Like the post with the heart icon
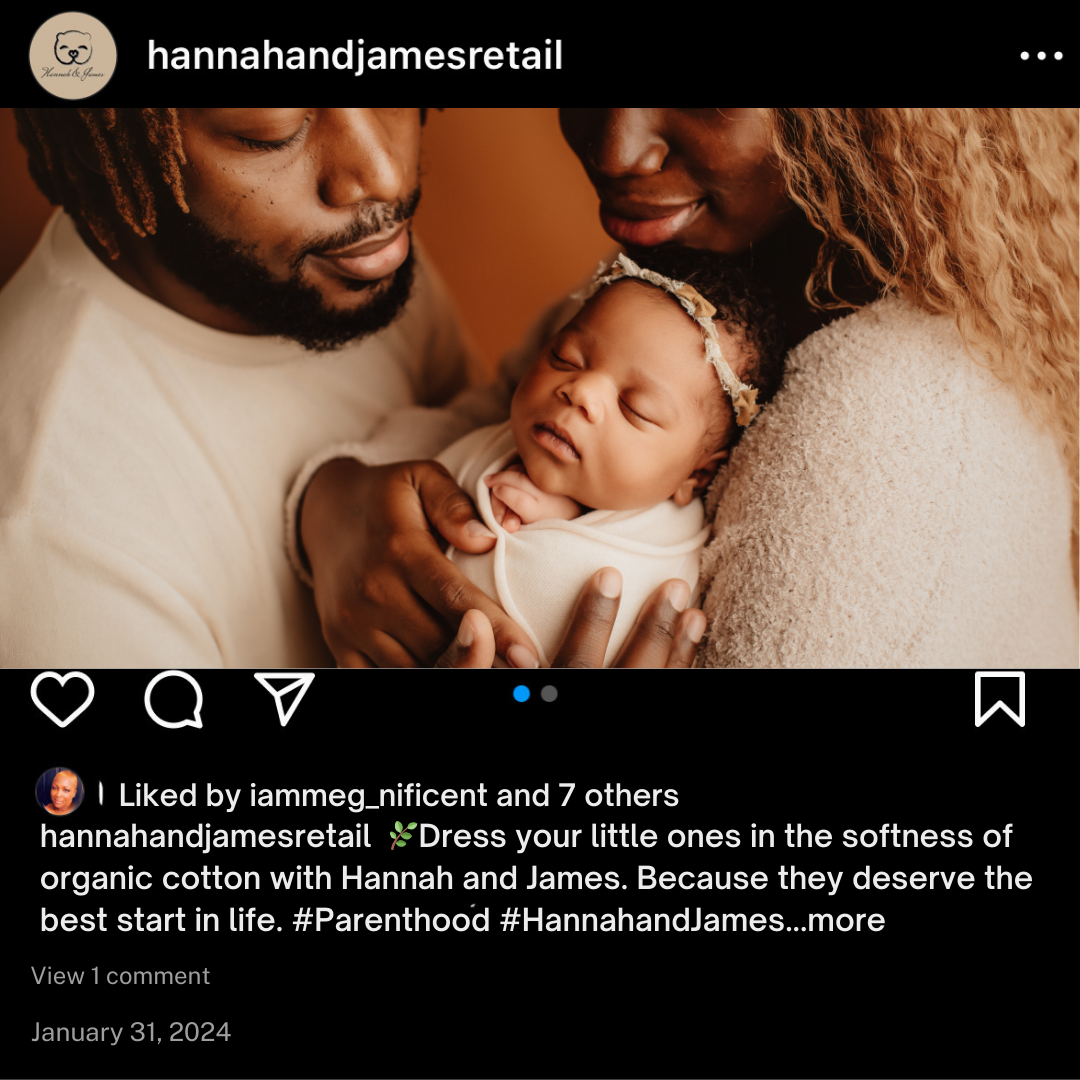The width and height of the screenshot is (1080, 1080). coord(63,699)
